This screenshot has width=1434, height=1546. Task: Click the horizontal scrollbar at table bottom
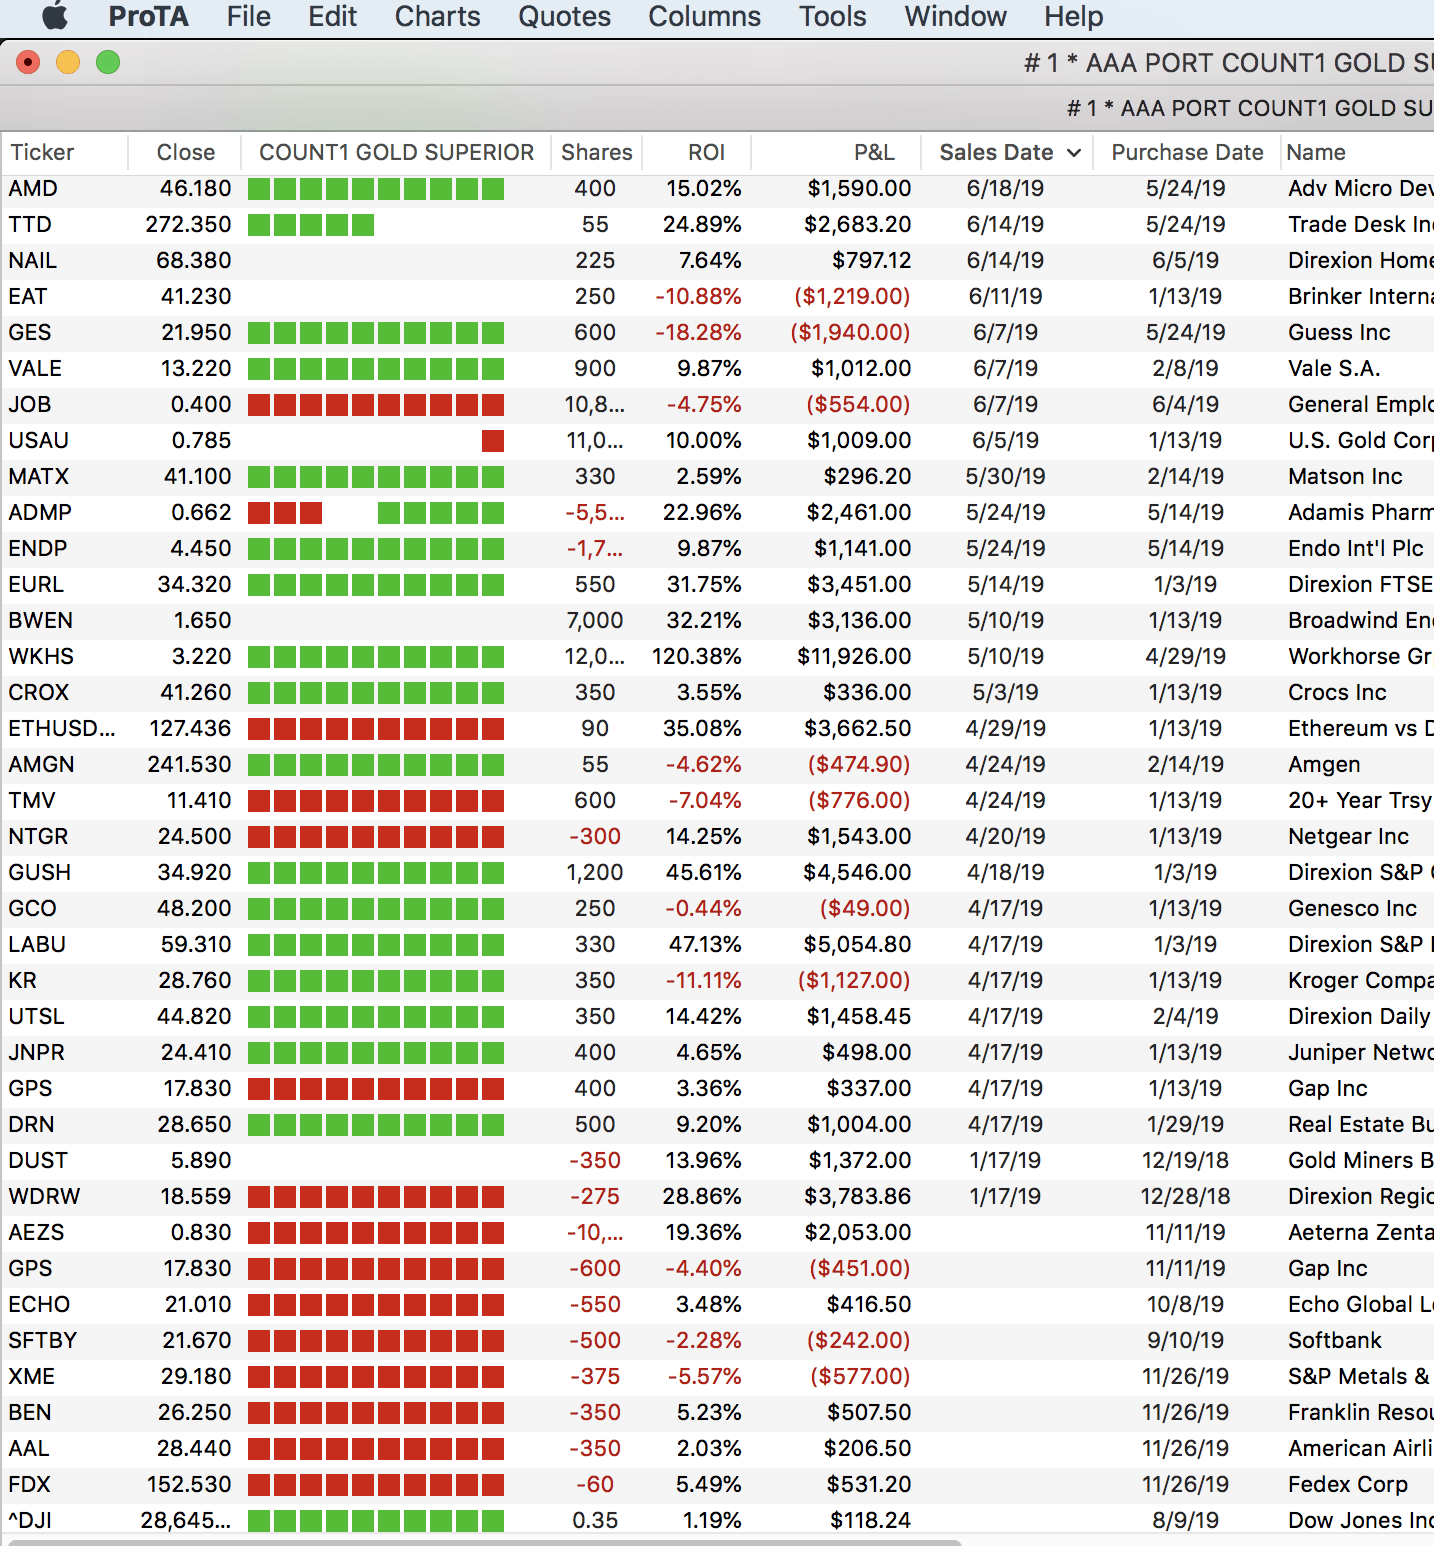pos(485,1541)
